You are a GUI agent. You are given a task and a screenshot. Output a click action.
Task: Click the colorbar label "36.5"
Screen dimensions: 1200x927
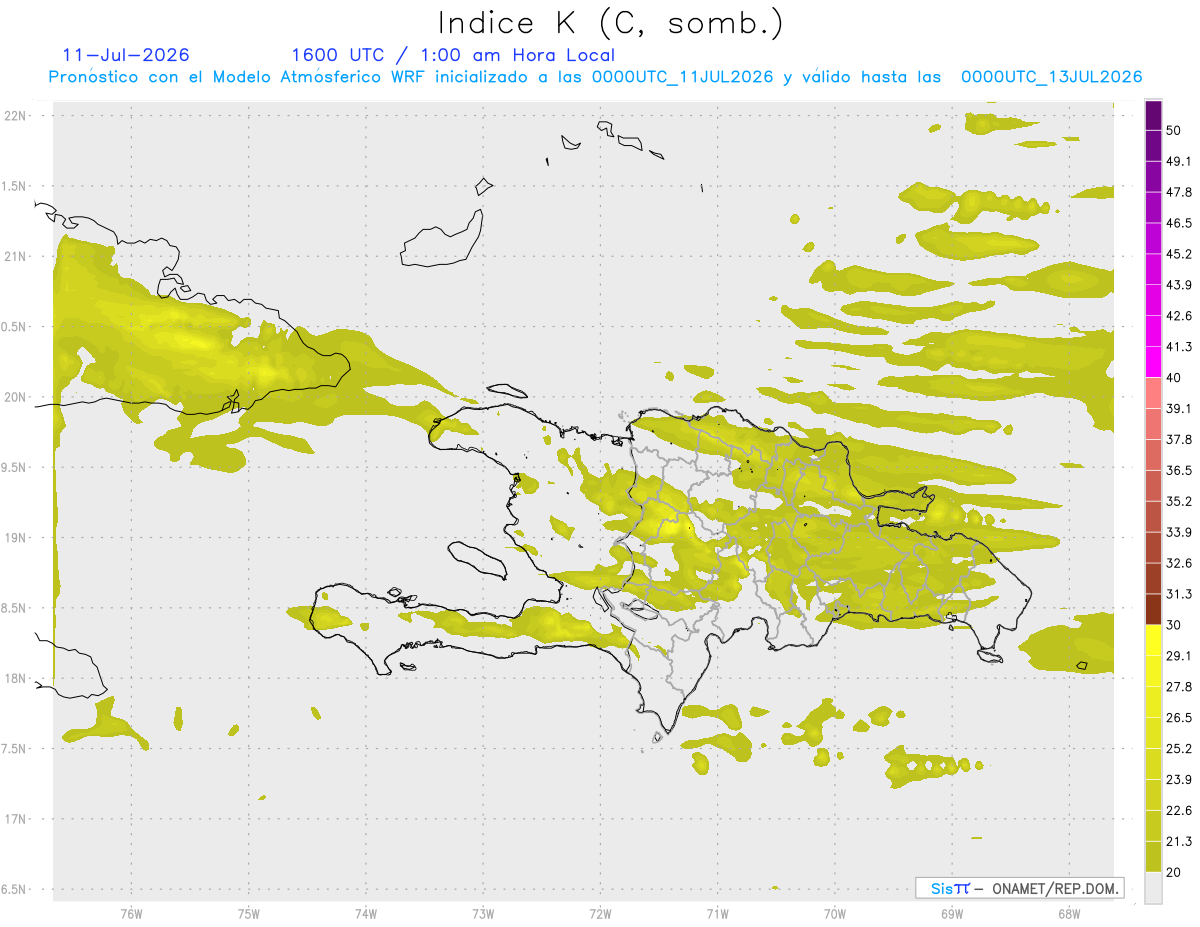click(1179, 471)
